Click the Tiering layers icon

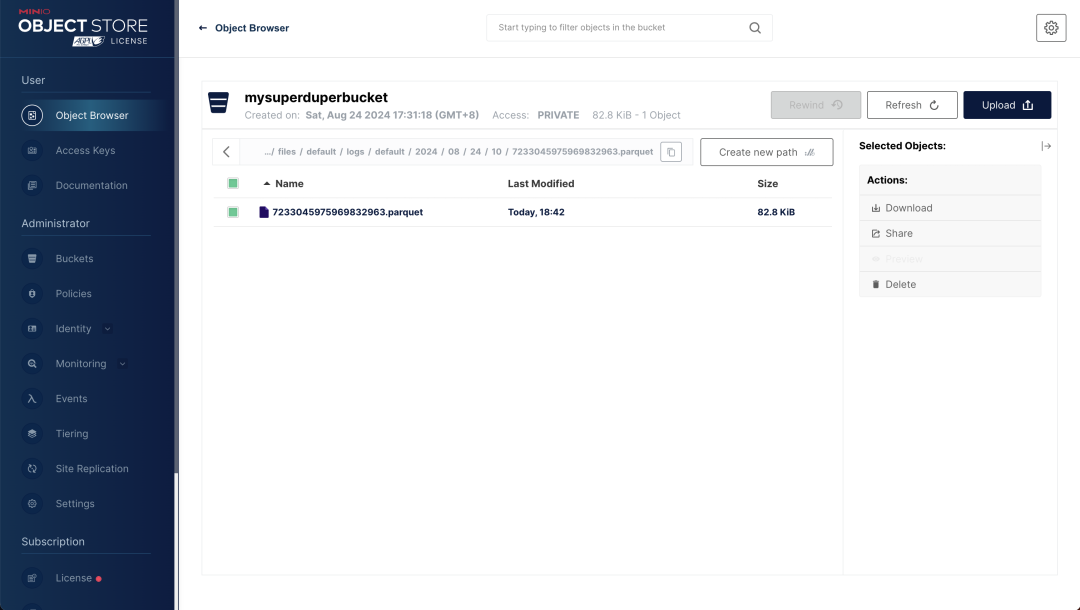(x=32, y=434)
